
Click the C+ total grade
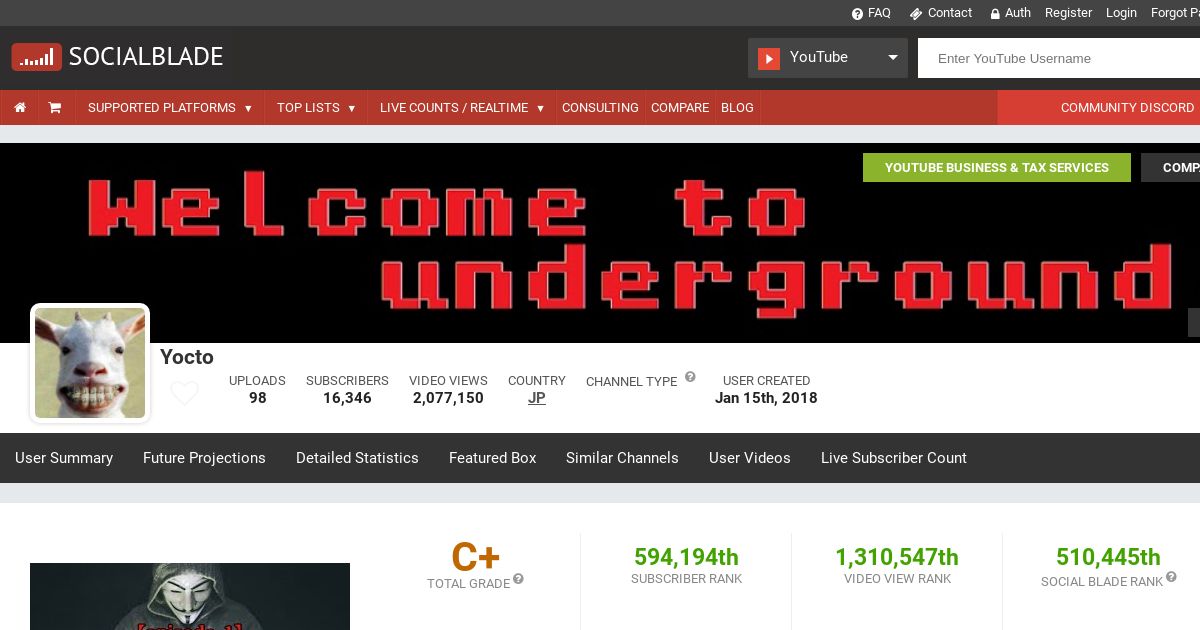pyautogui.click(x=475, y=557)
